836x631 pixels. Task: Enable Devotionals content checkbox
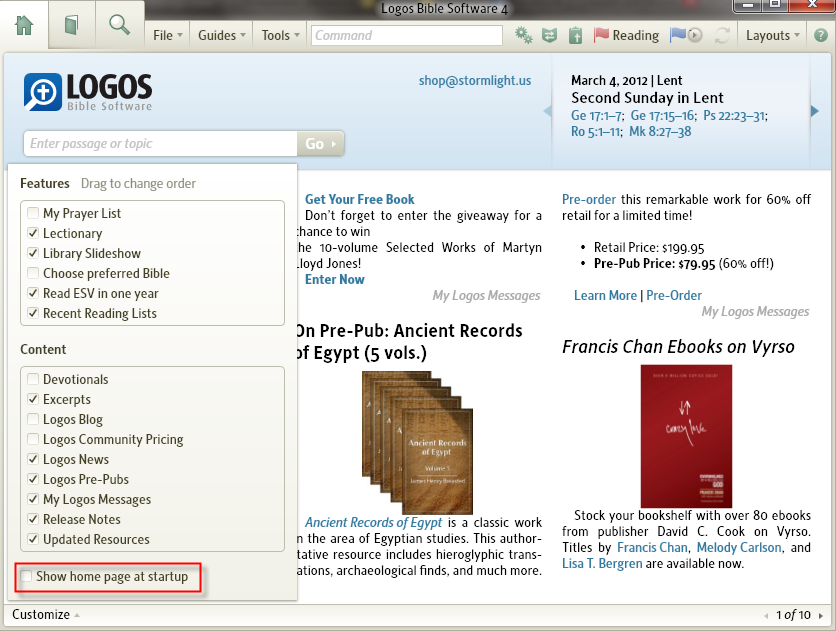(x=33, y=379)
